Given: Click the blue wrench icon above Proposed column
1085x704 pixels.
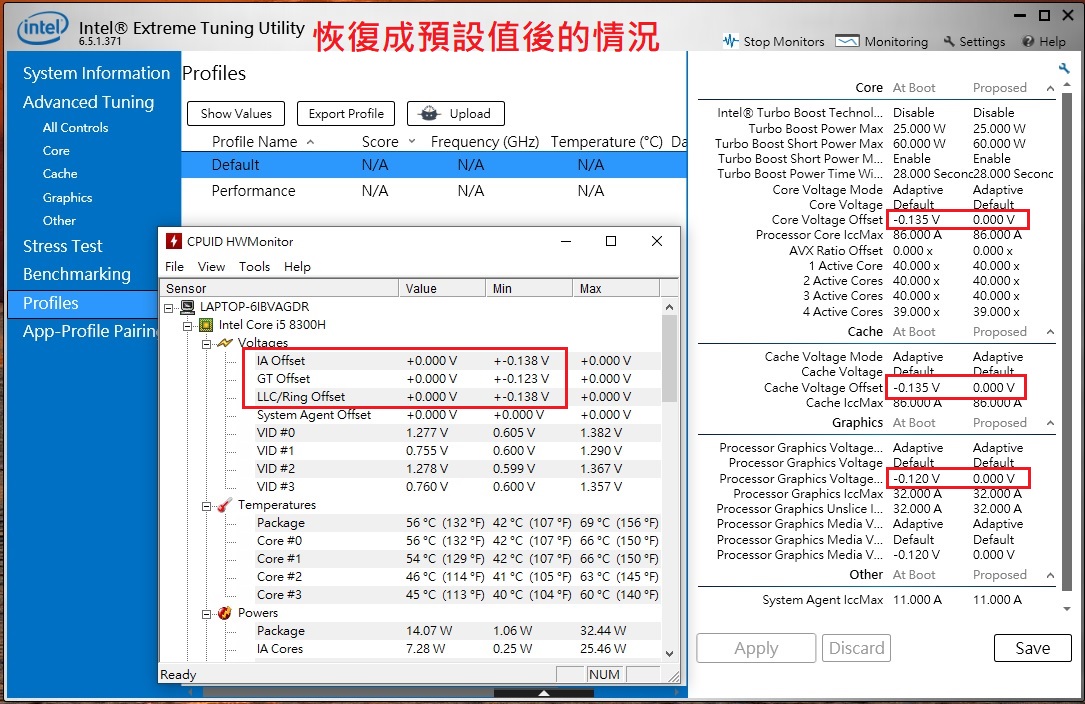Looking at the screenshot, I should [x=1063, y=66].
